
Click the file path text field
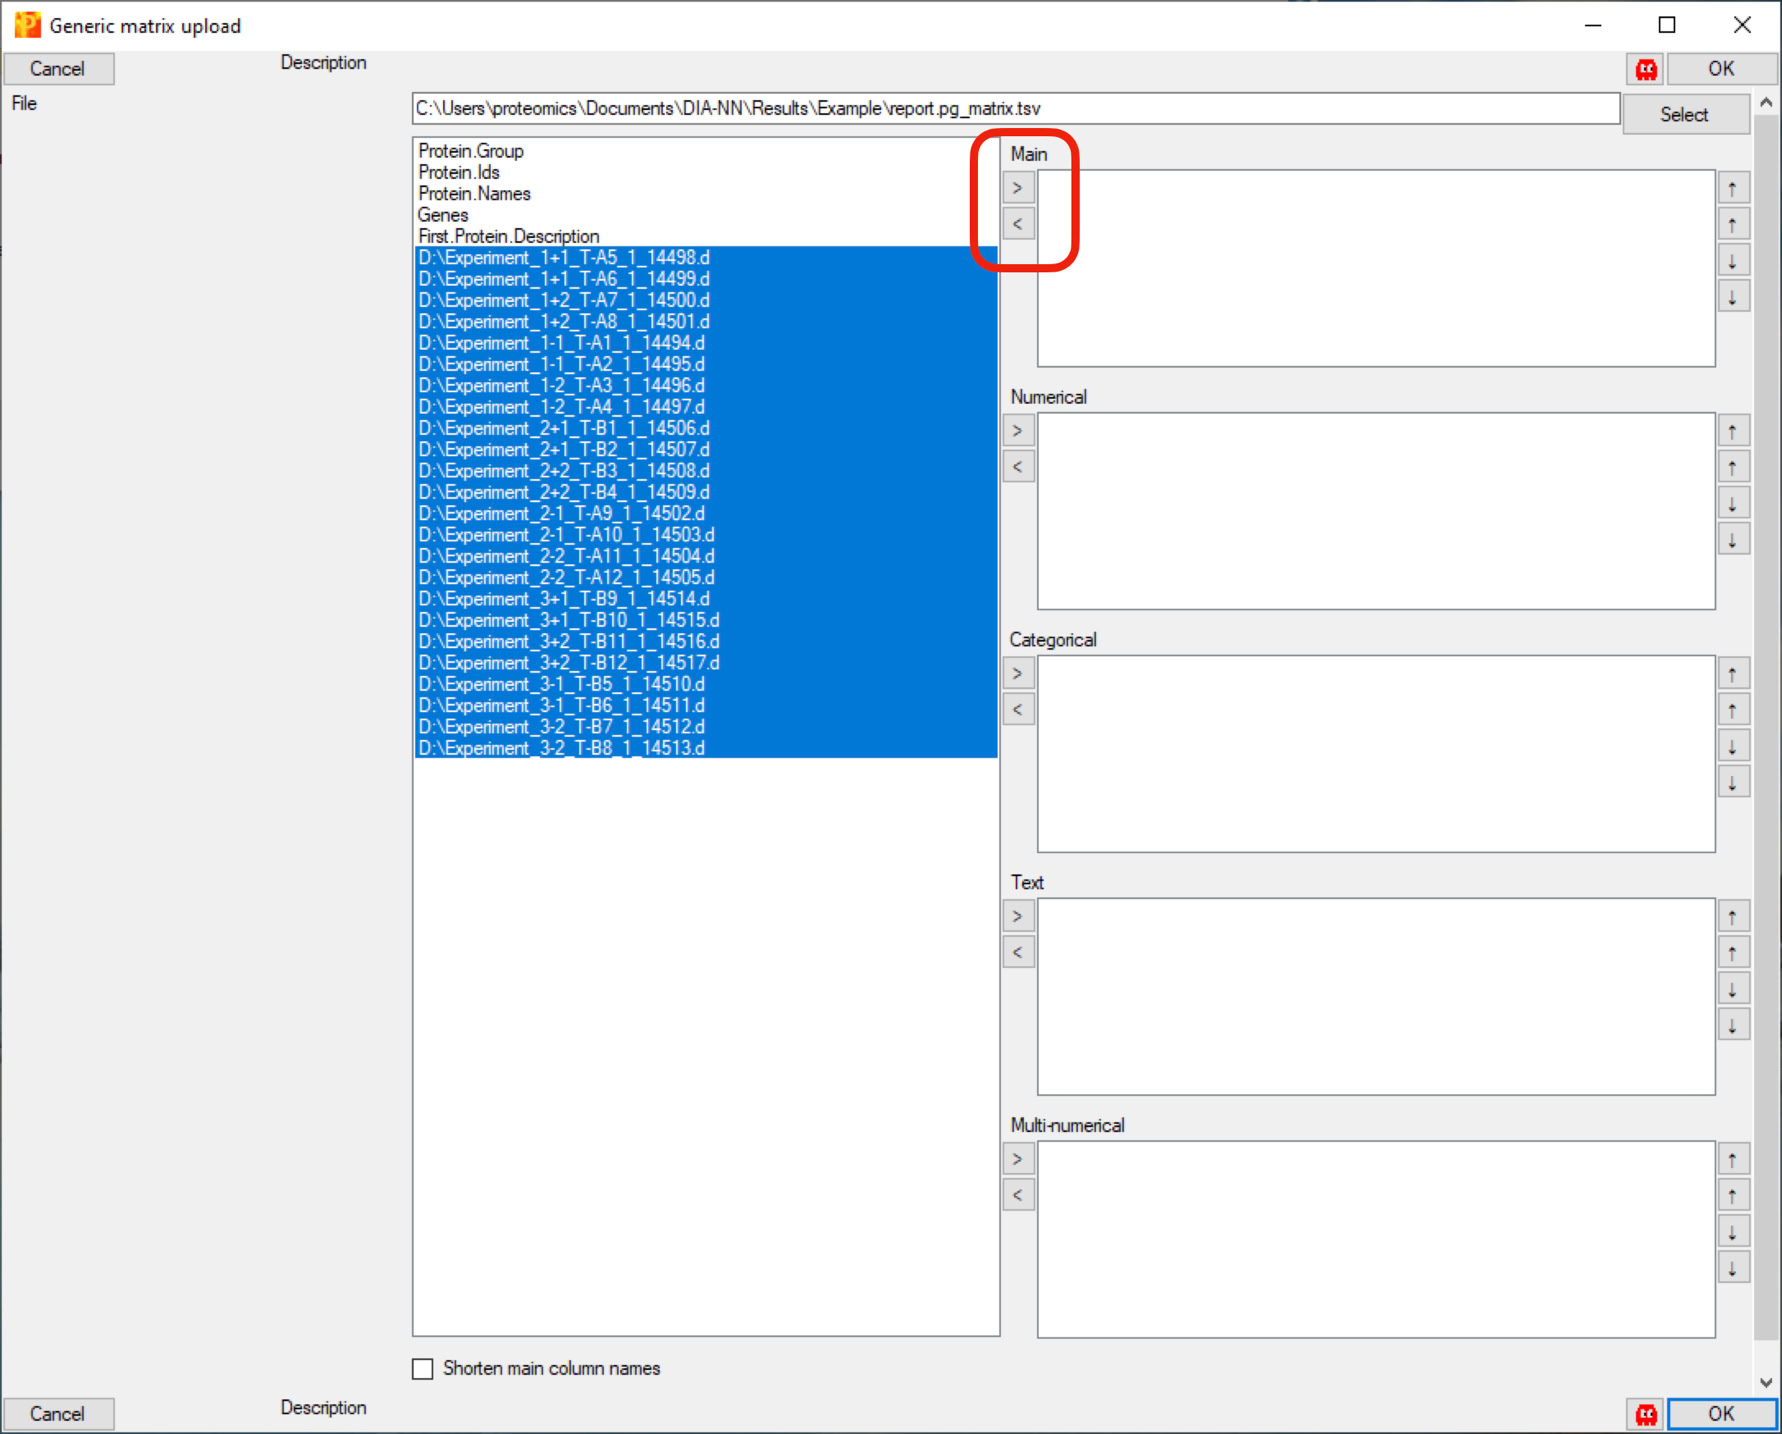1015,109
